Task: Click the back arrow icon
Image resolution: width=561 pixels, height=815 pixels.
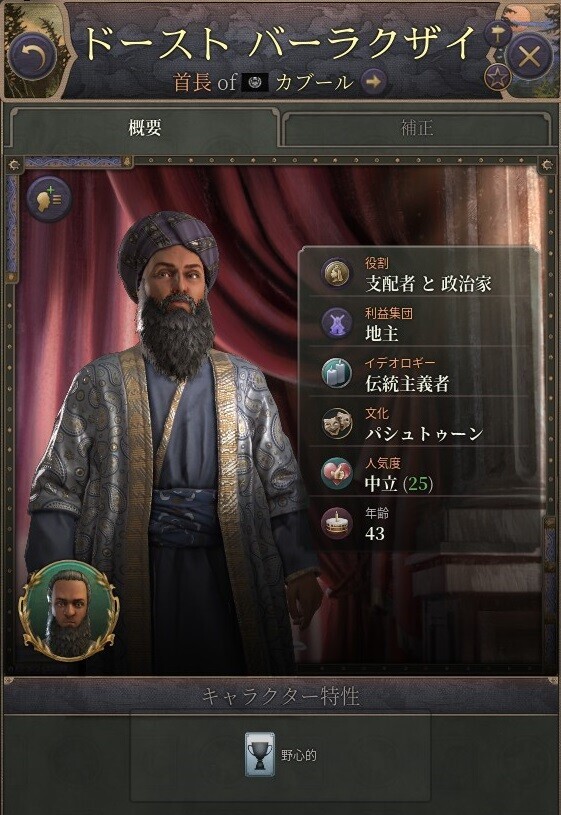Action: [x=32, y=56]
